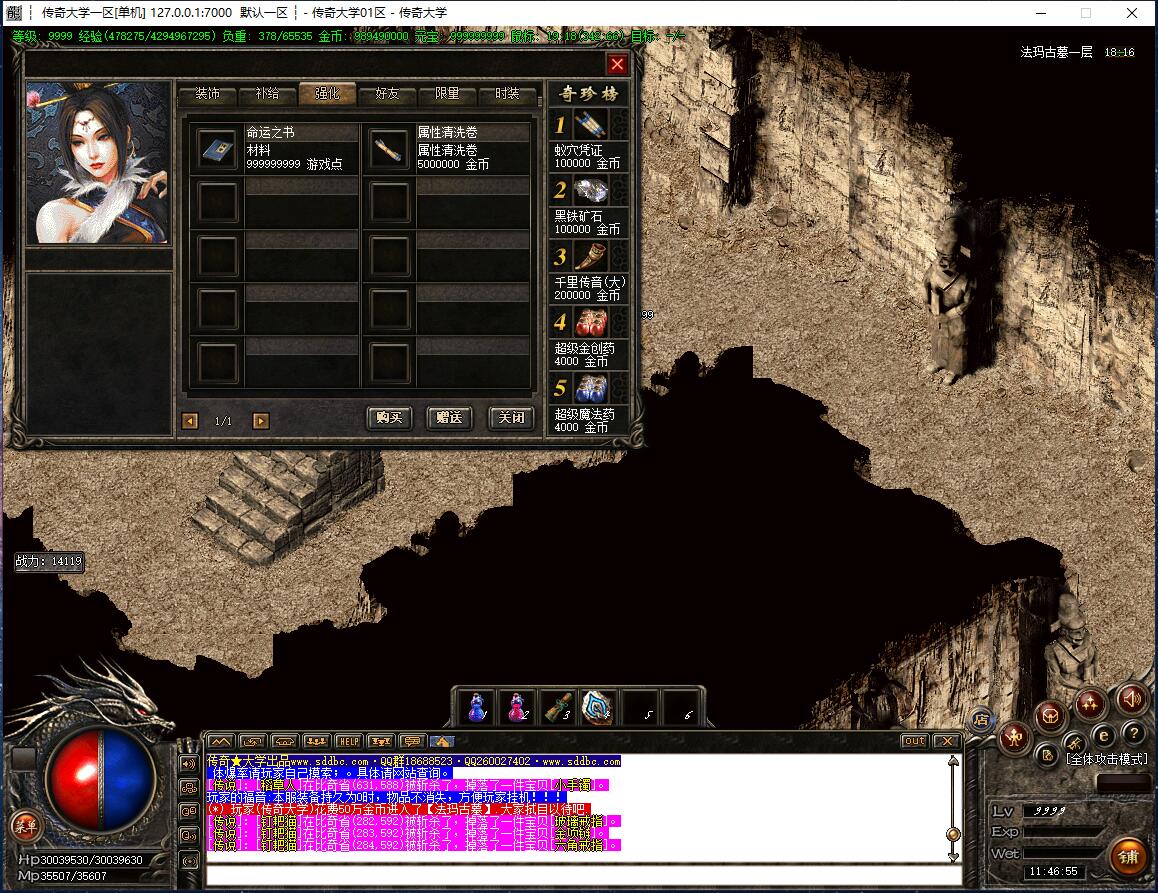Use the red potion in quickslot 2
Image resolution: width=1158 pixels, height=893 pixels.
pyautogui.click(x=517, y=708)
